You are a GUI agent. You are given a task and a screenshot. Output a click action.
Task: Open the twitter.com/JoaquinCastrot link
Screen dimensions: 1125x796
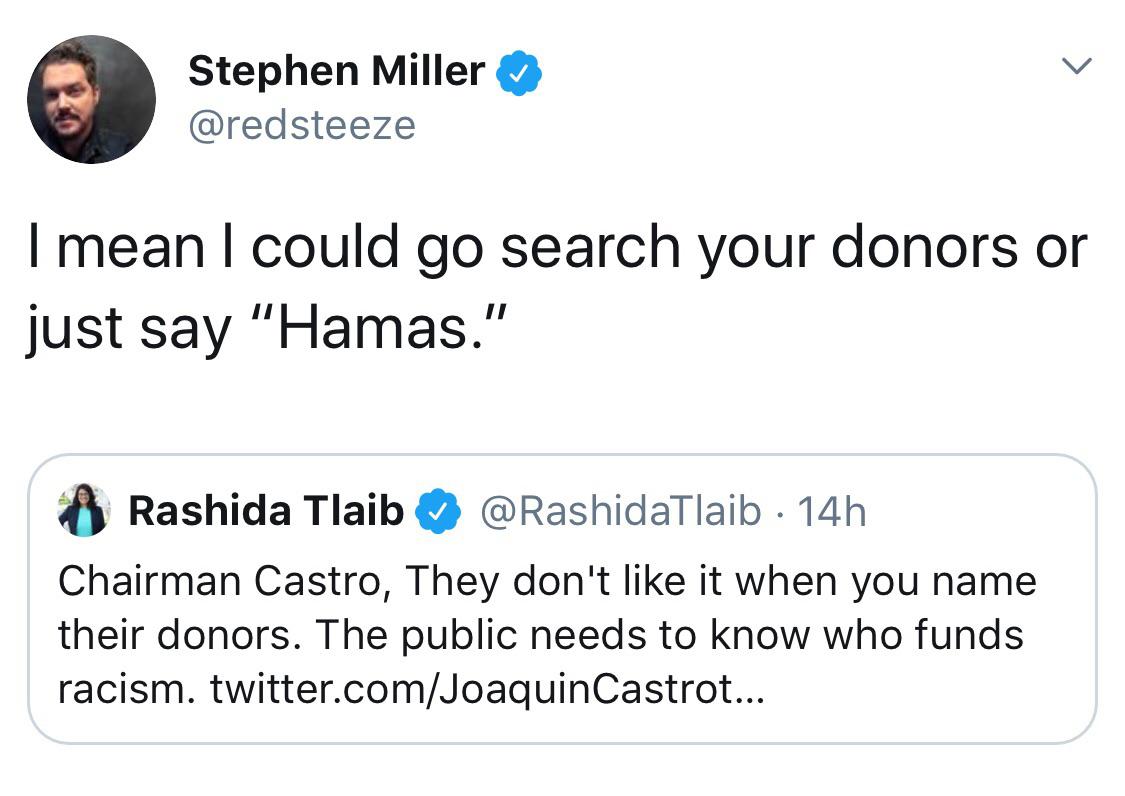pos(487,689)
